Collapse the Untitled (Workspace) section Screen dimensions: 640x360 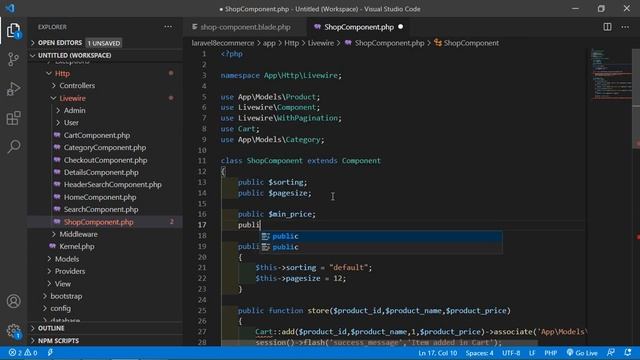click(x=74, y=55)
